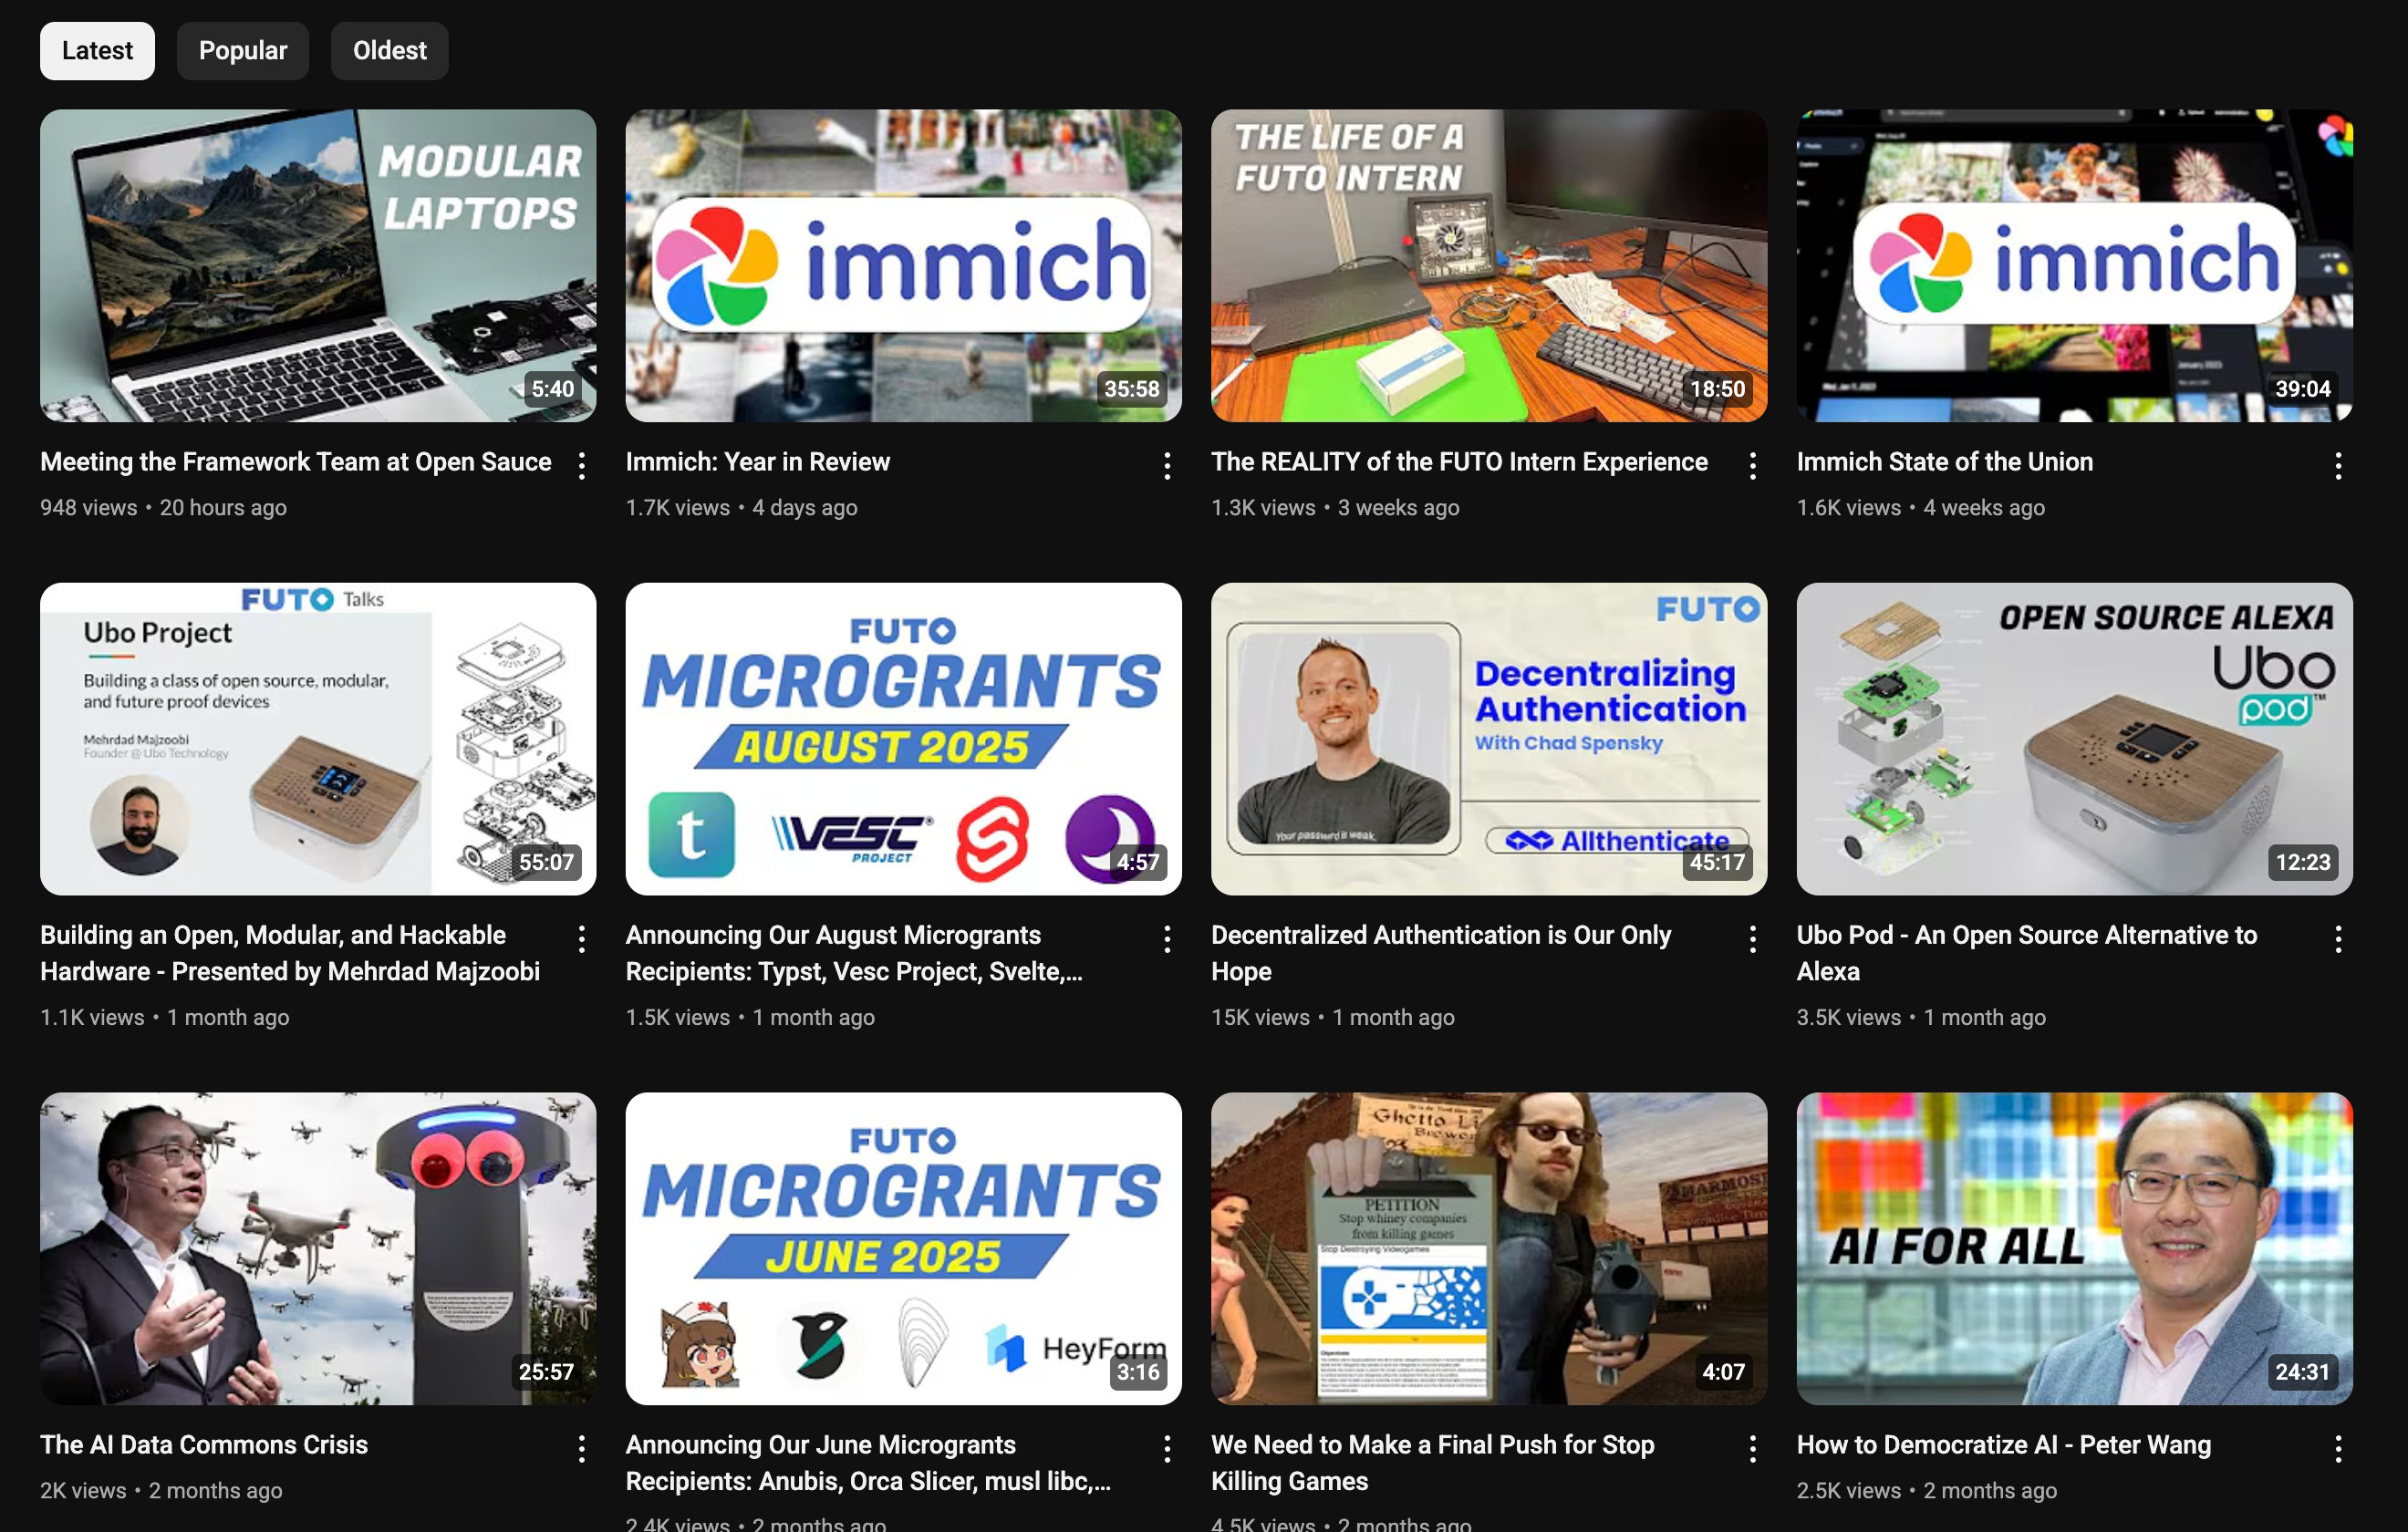The image size is (2408, 1532).
Task: Open the Modular Laptops video thumbnail
Action: (x=318, y=265)
